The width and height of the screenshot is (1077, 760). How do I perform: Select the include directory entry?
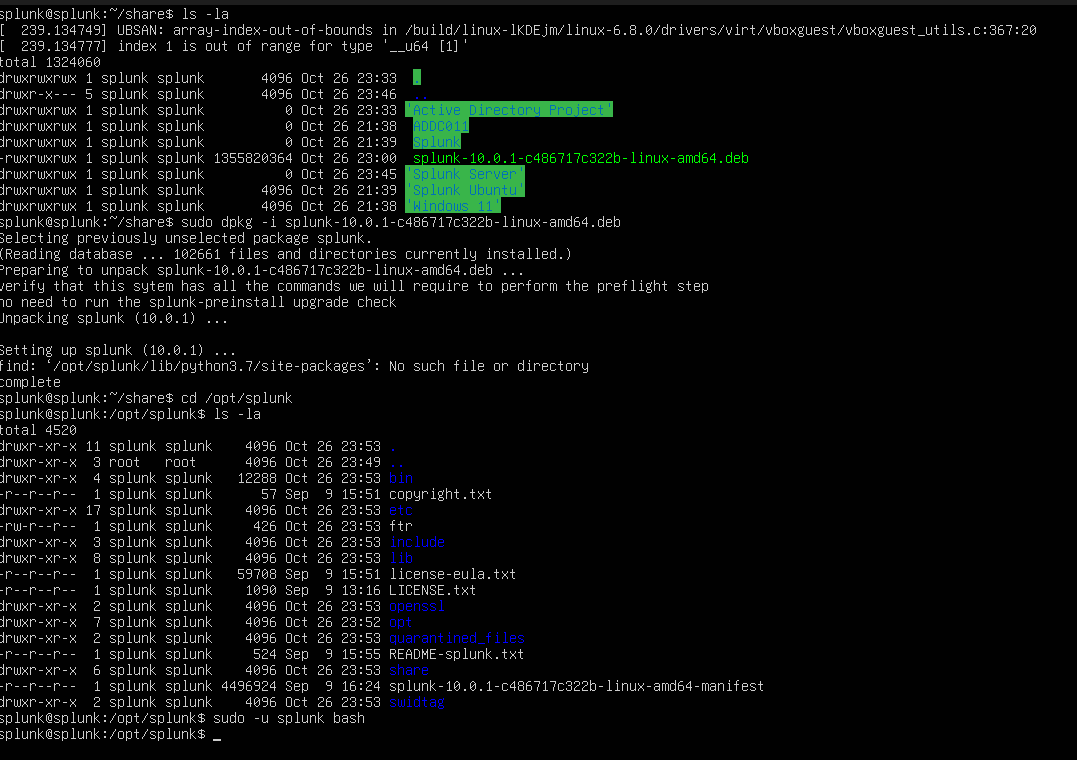[x=415, y=542]
